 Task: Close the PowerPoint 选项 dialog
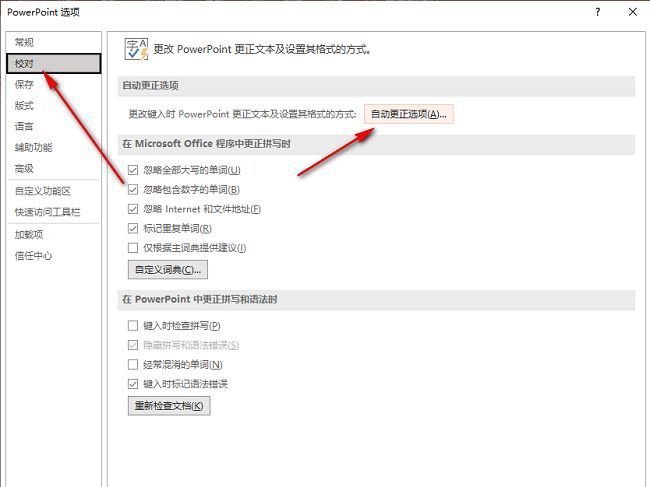click(633, 12)
